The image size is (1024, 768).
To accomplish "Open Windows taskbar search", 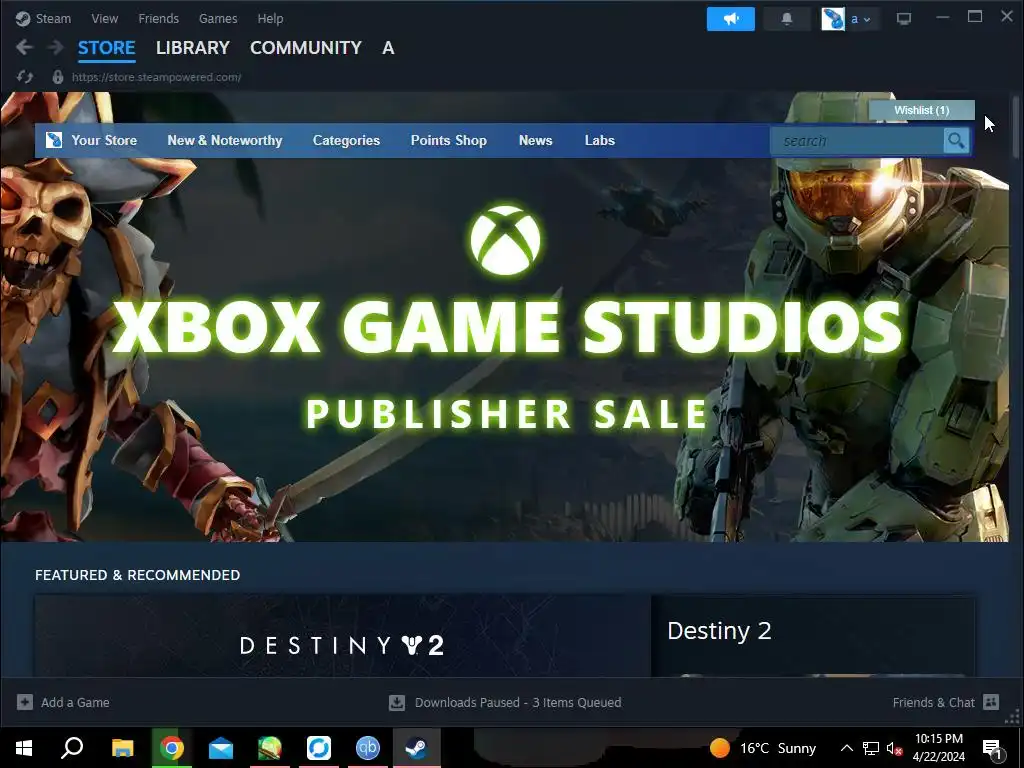I will click(72, 748).
